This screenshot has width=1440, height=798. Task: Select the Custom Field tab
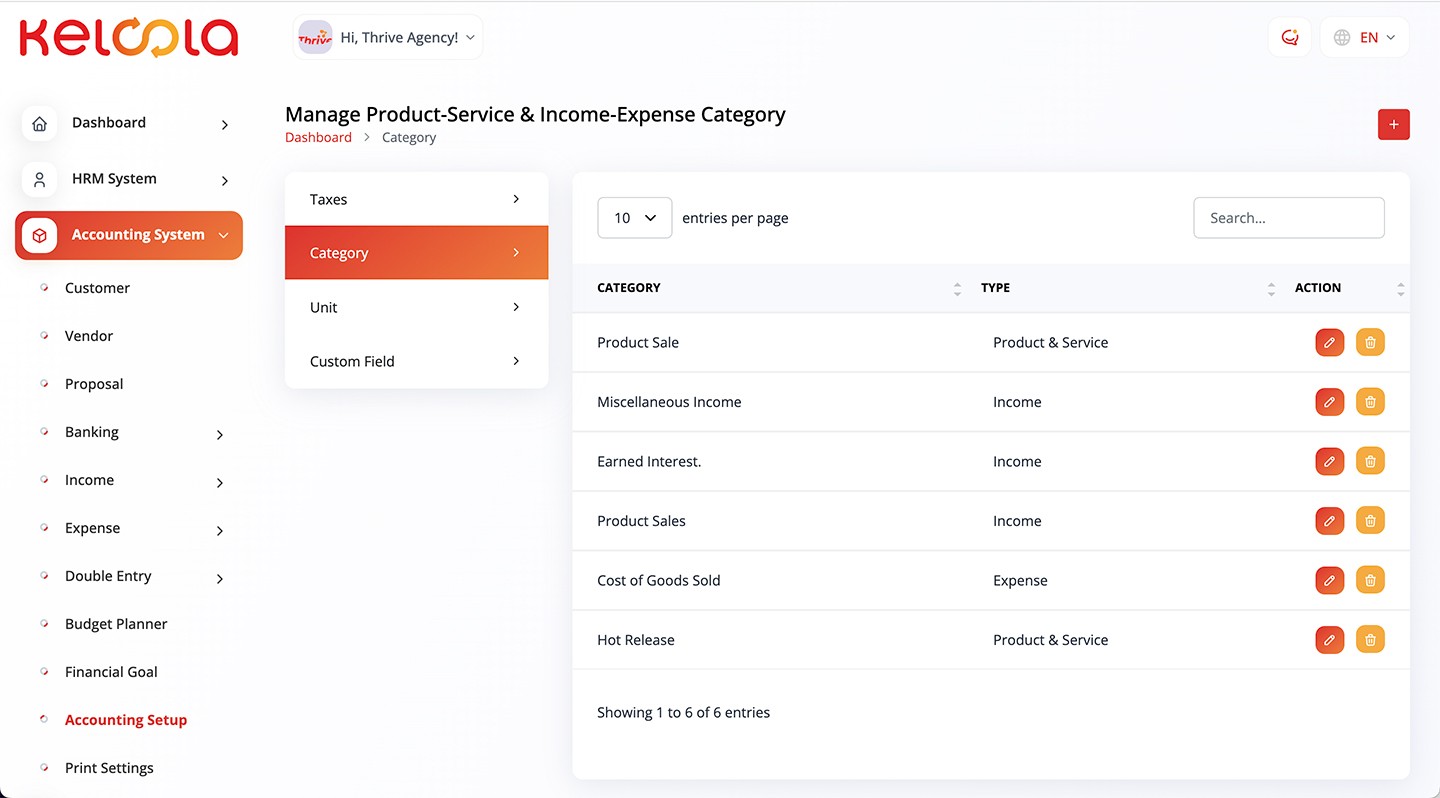[416, 361]
